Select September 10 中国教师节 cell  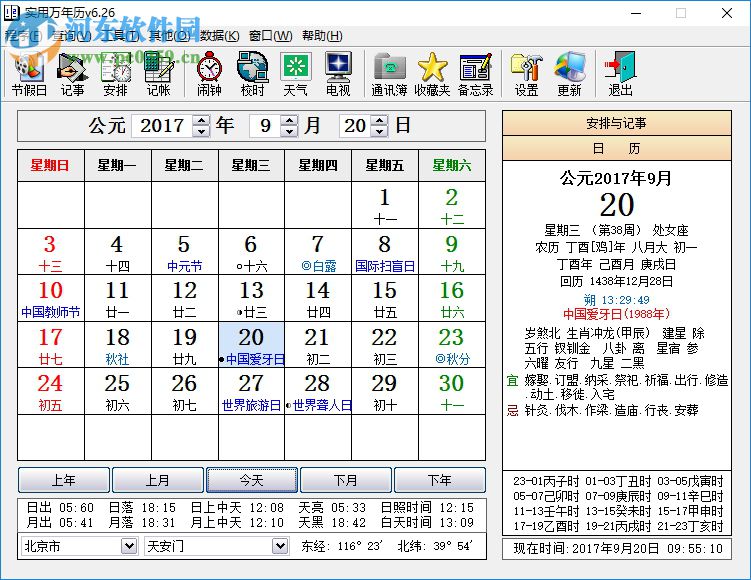pyautogui.click(x=51, y=298)
